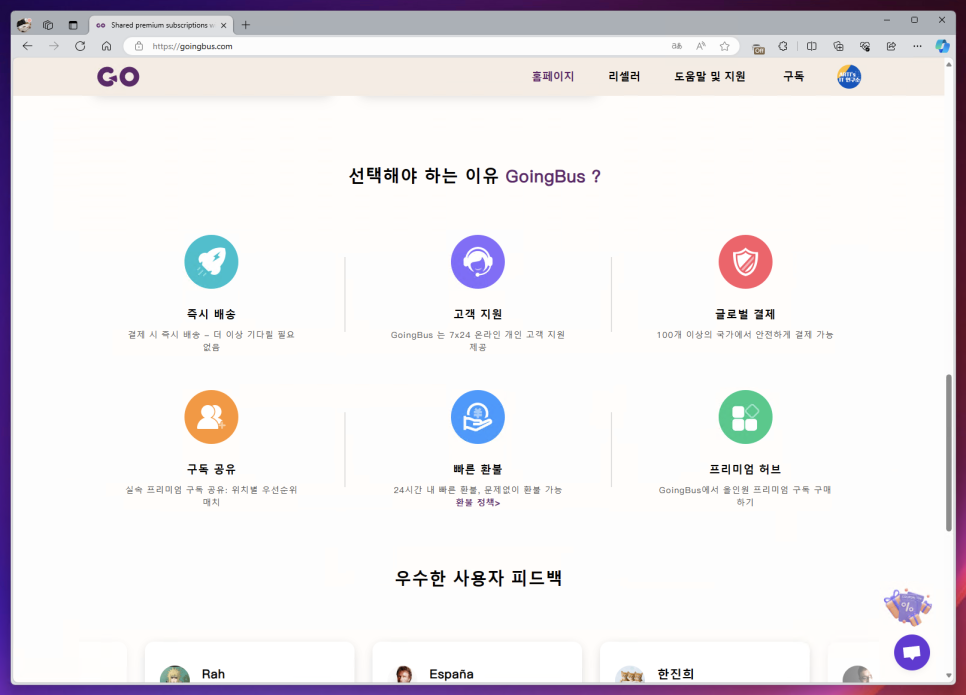Open the tab actions menu icon
This screenshot has width=966, height=695.
[x=73, y=25]
